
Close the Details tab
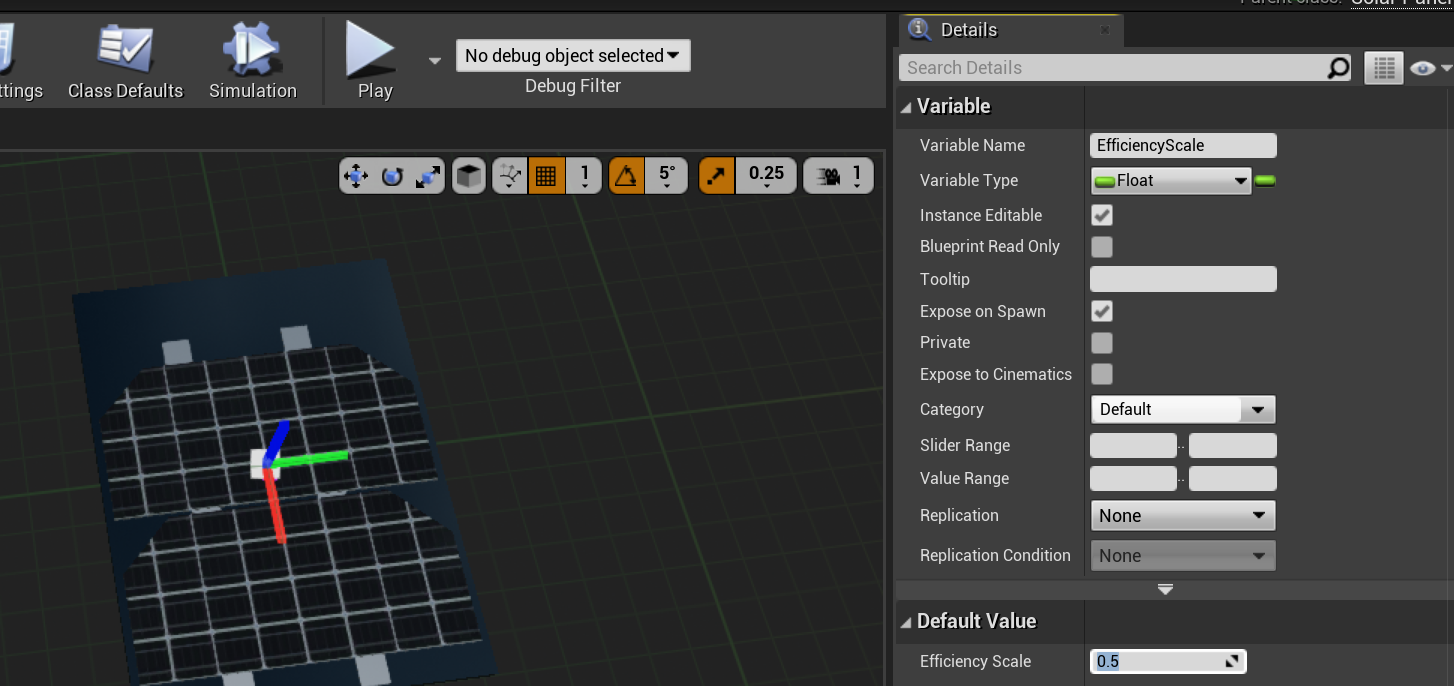(1105, 30)
